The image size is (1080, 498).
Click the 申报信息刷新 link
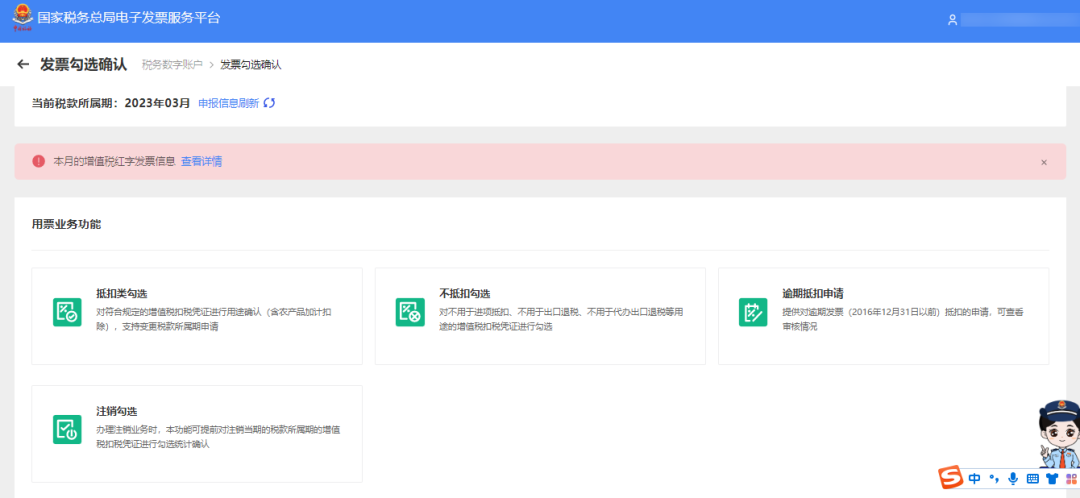(229, 103)
